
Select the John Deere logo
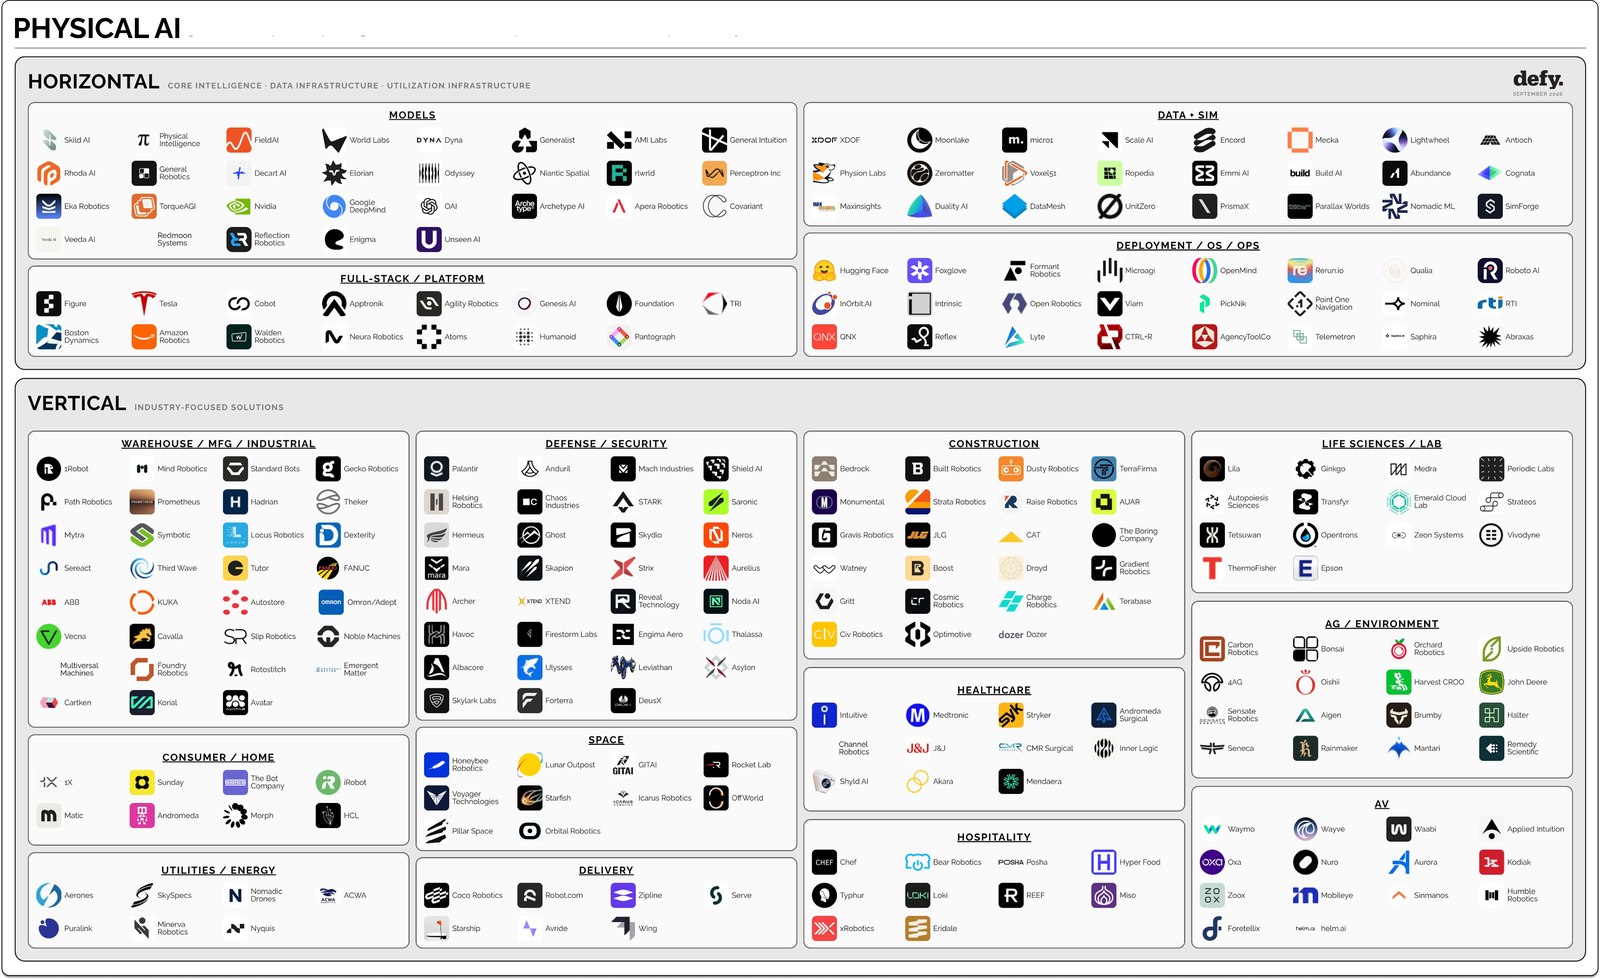pyautogui.click(x=1492, y=682)
